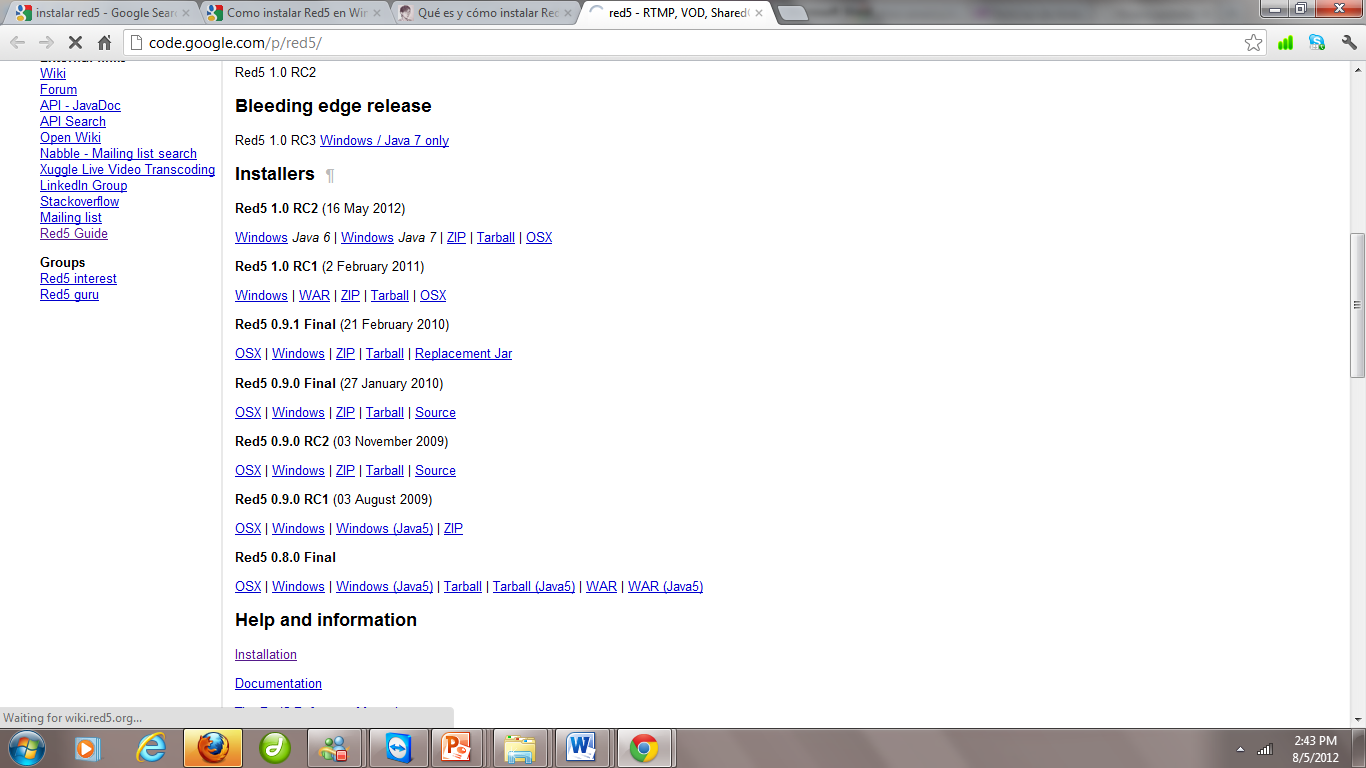Open the Home page icon
Image resolution: width=1366 pixels, height=768 pixels.
coord(104,43)
